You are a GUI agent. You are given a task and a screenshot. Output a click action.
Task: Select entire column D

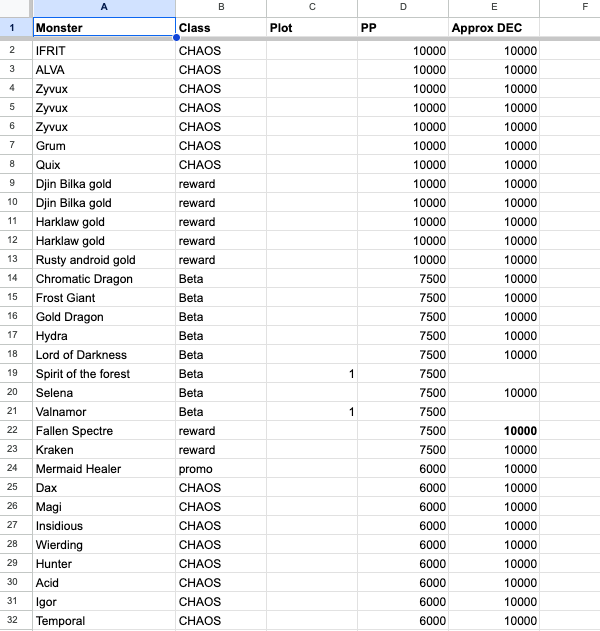(402, 8)
